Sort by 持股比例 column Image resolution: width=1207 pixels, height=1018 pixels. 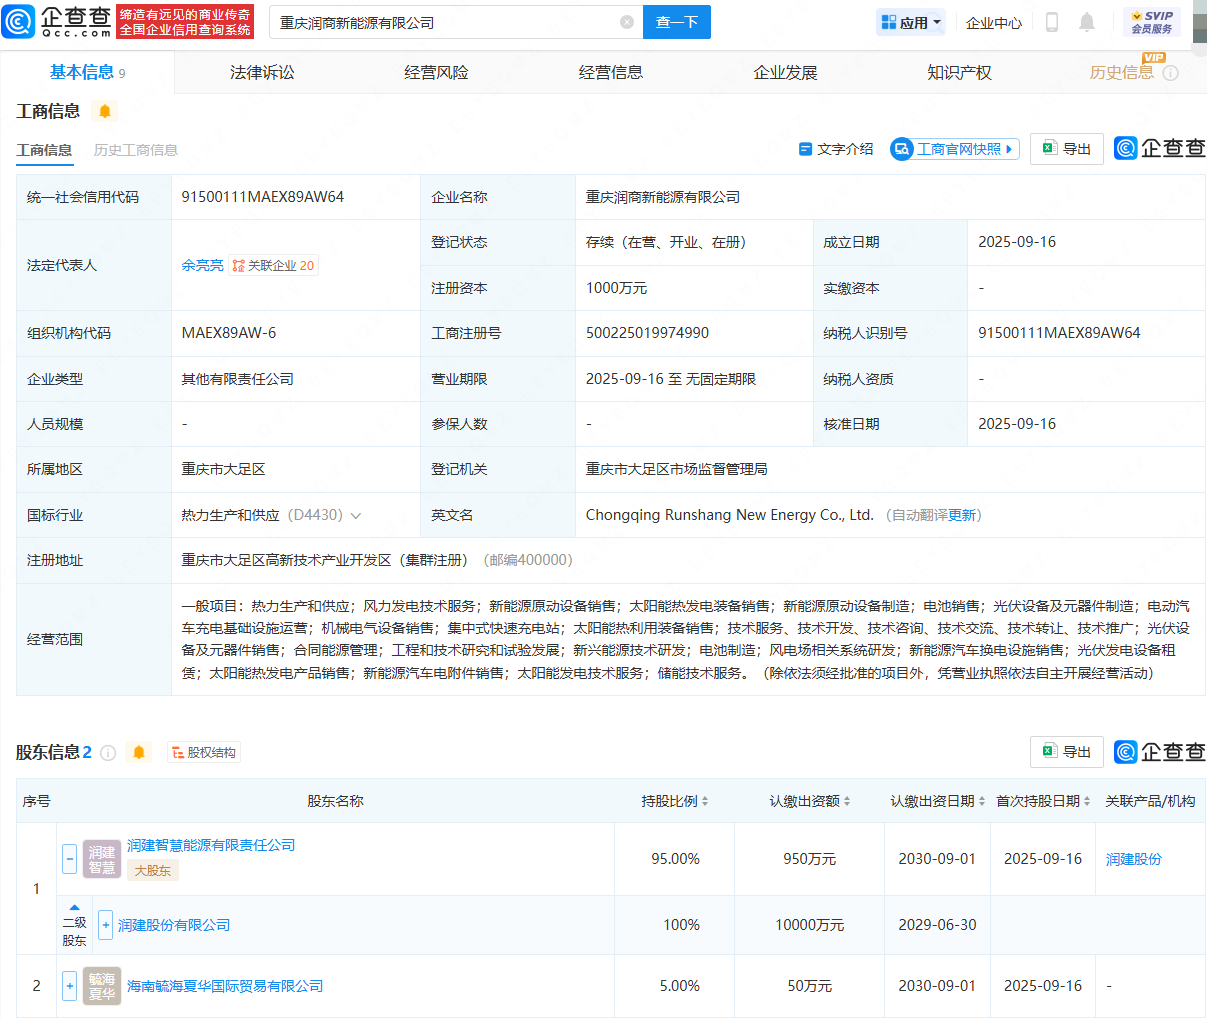click(x=675, y=801)
